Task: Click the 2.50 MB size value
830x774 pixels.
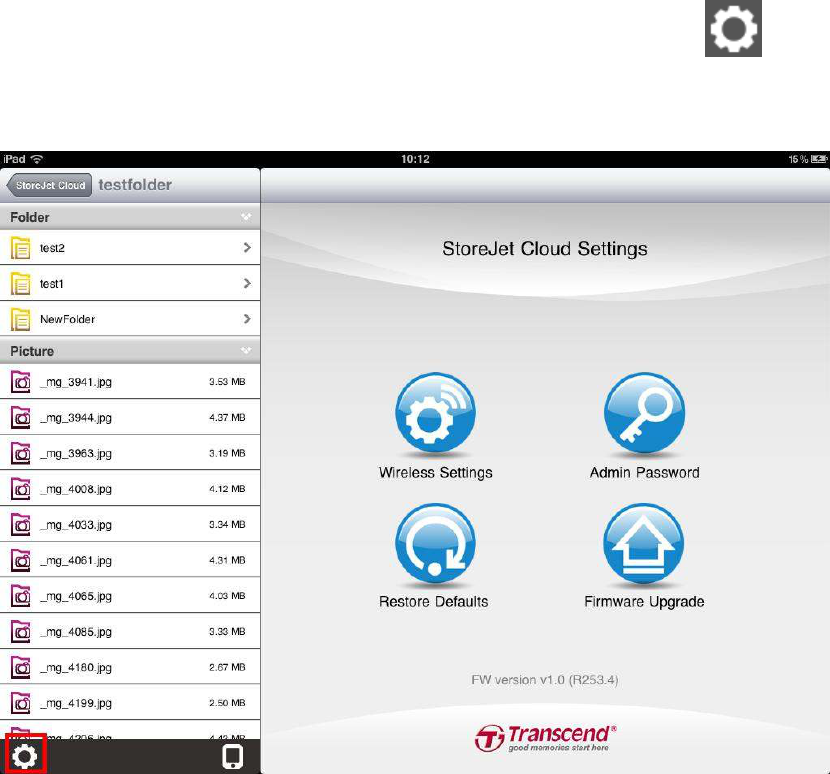Action: click(227, 703)
